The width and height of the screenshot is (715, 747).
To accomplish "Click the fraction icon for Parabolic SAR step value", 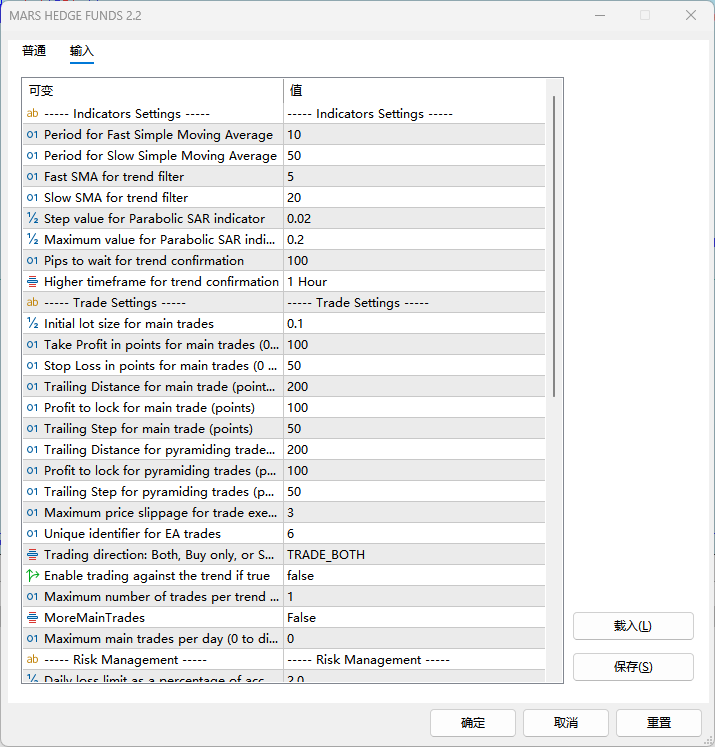I will point(32,219).
